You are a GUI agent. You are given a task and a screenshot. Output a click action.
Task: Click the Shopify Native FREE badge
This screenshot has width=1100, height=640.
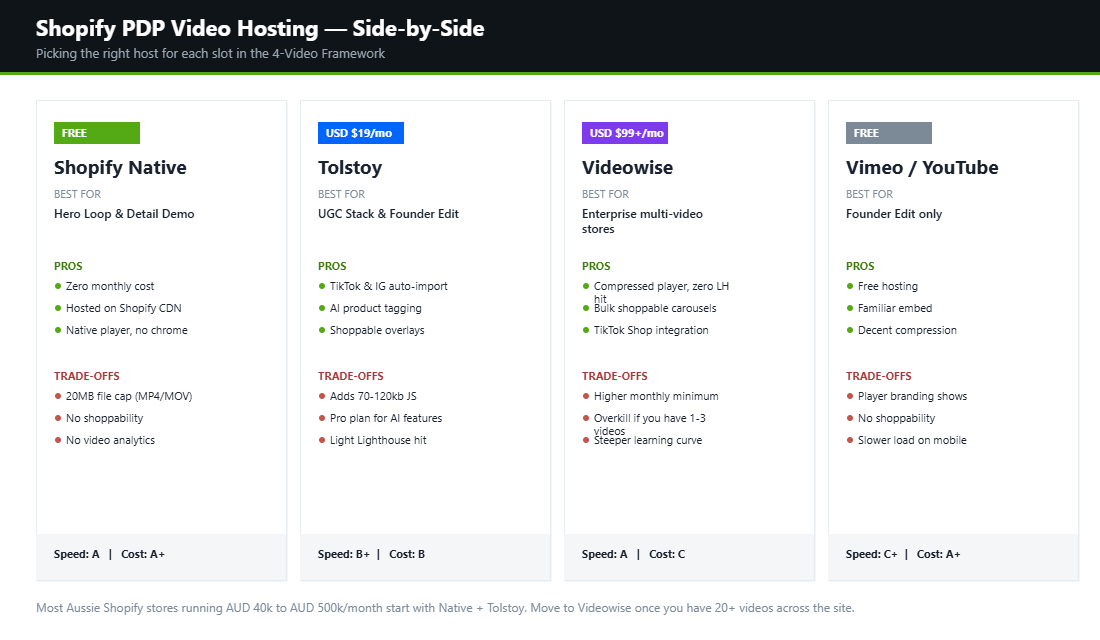point(97,133)
